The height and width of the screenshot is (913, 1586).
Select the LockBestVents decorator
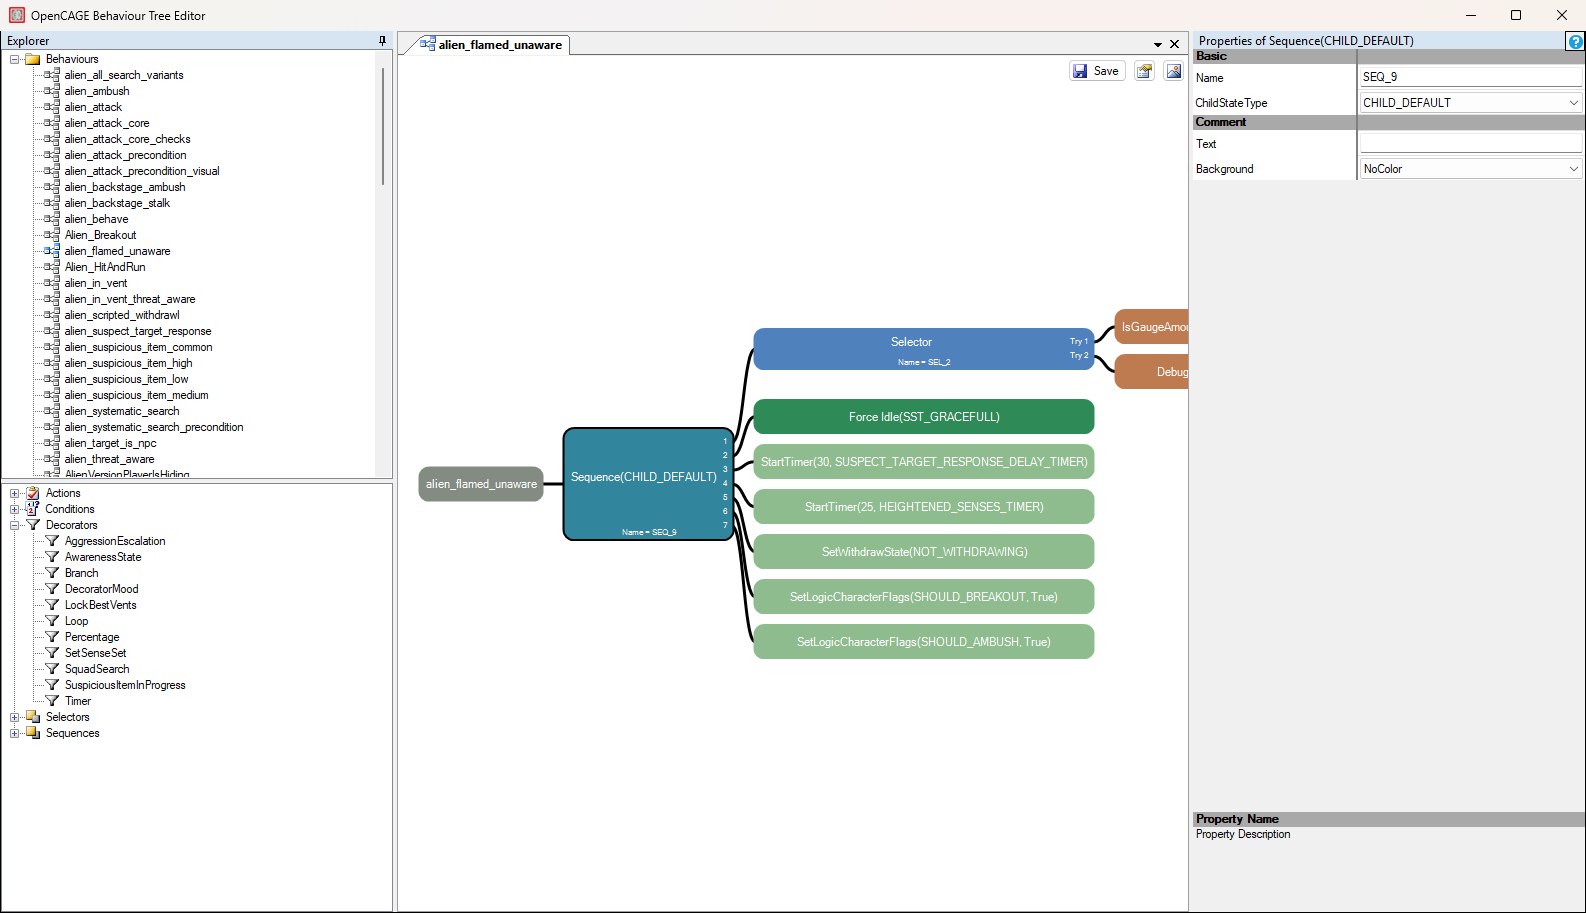tap(100, 605)
